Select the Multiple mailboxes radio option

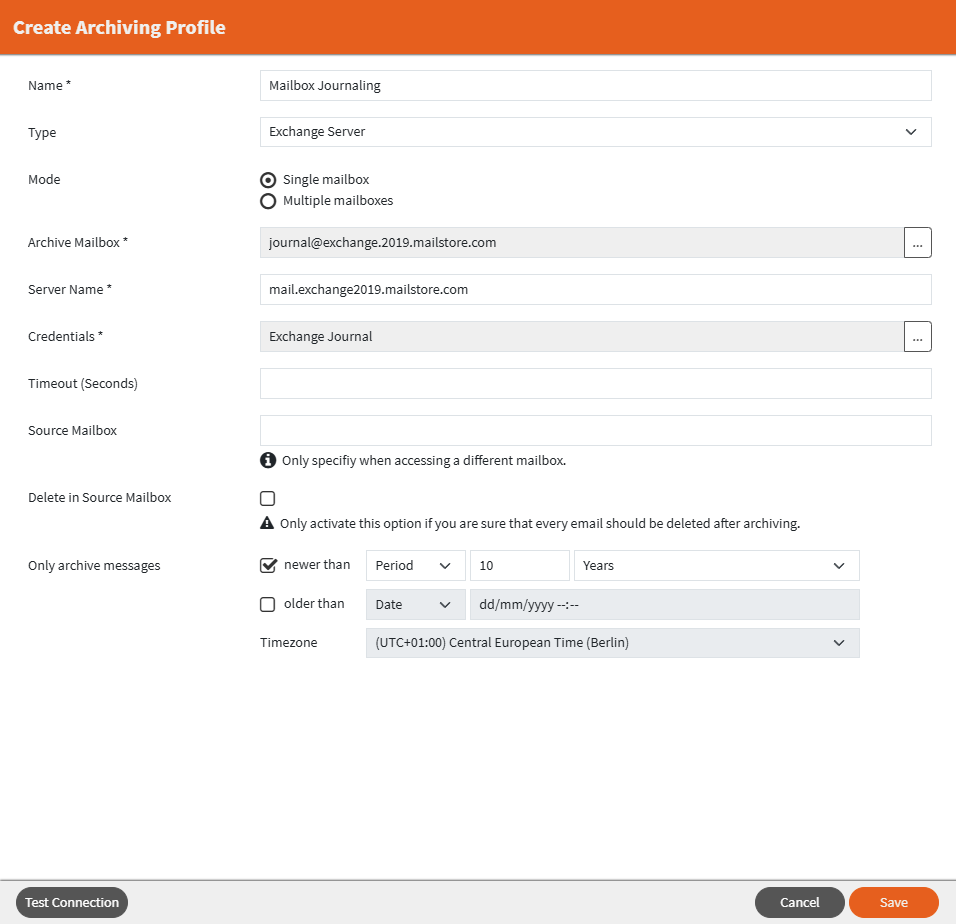(268, 201)
